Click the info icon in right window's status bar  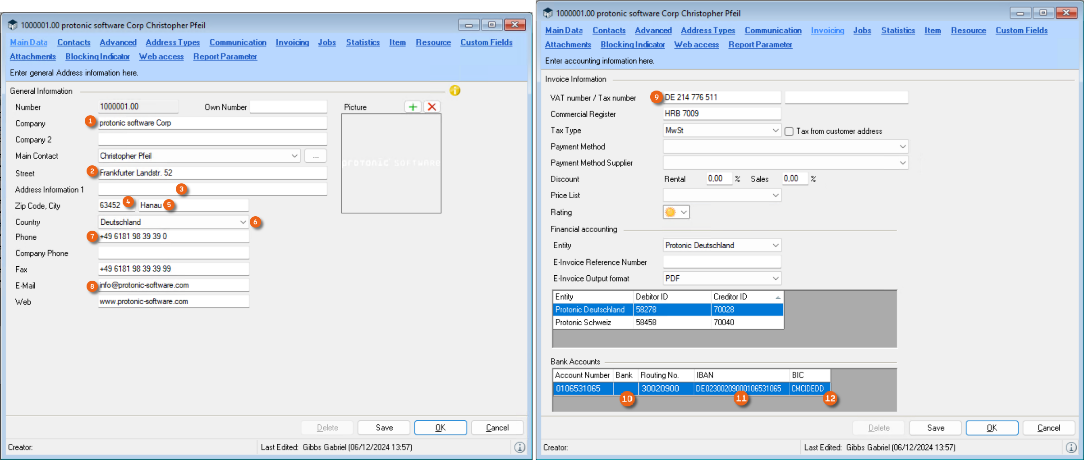coord(1069,448)
